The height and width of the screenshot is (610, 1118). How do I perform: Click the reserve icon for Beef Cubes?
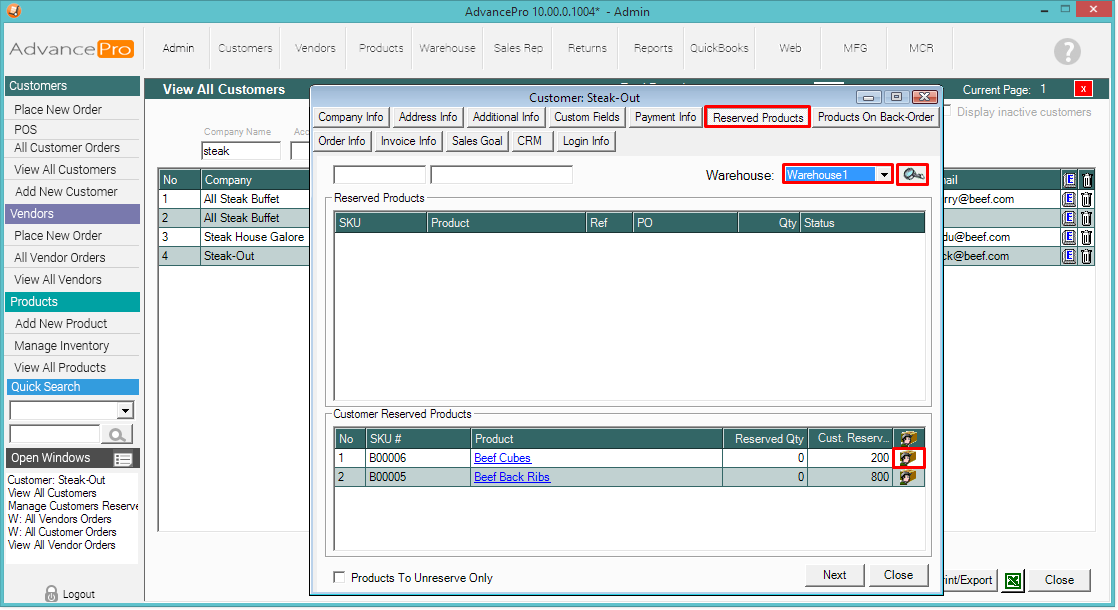click(908, 458)
